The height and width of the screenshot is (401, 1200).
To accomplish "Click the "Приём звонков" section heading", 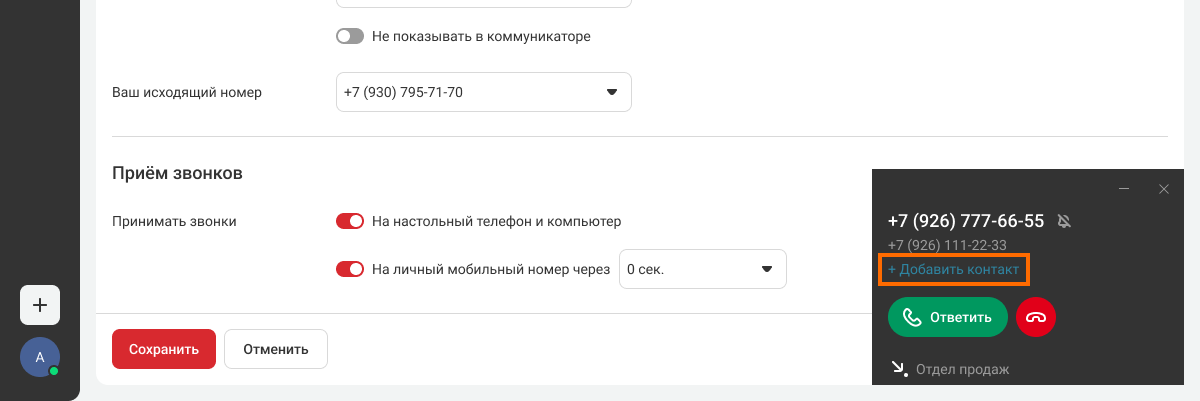I will tap(177, 173).
